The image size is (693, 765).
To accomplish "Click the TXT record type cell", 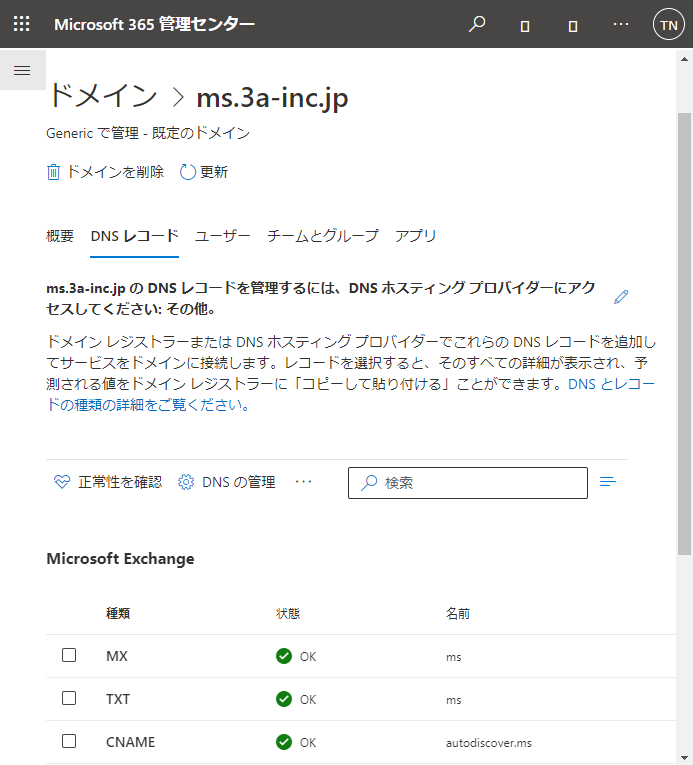I will click(118, 699).
